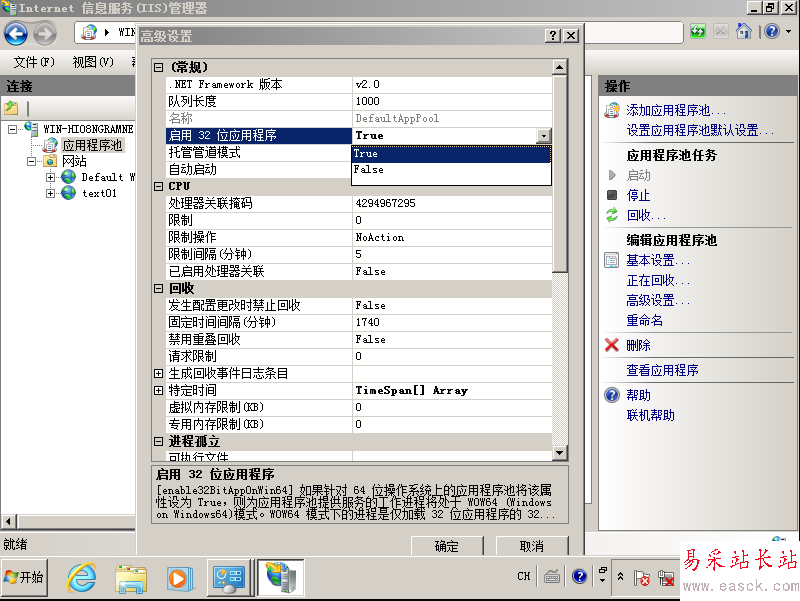The image size is (800, 601).
Task: Open the help icon in top toolbar
Action: point(772,32)
